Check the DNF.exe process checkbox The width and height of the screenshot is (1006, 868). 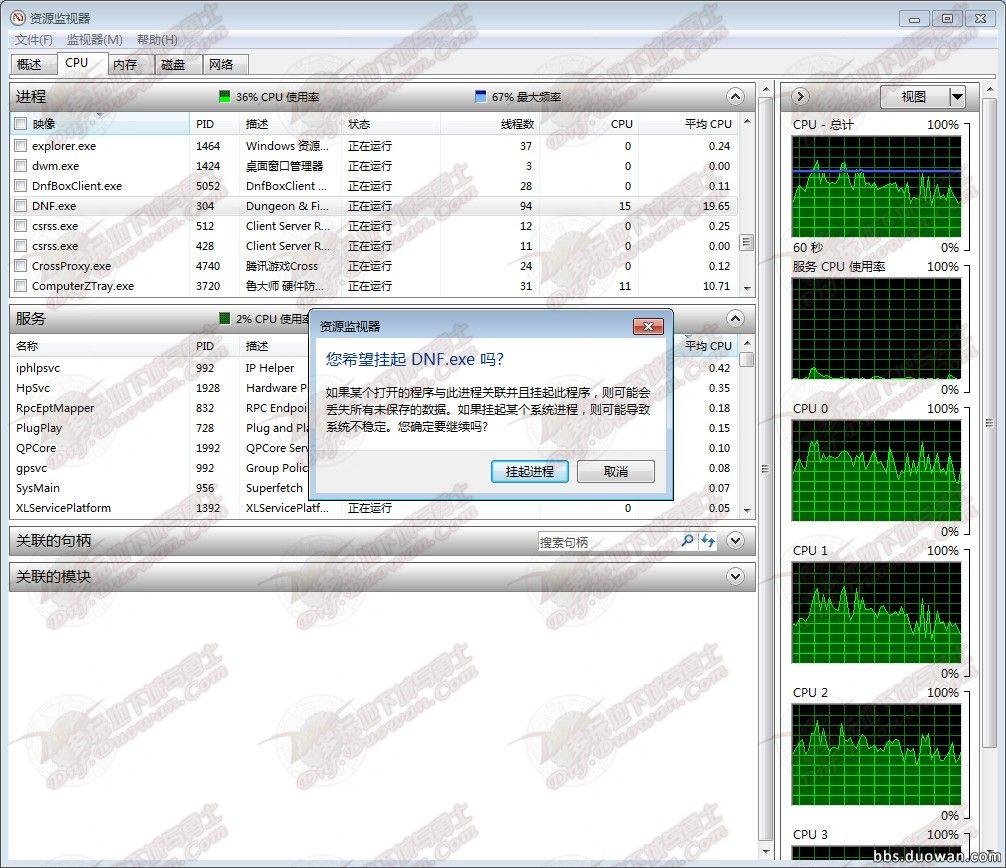(21, 206)
